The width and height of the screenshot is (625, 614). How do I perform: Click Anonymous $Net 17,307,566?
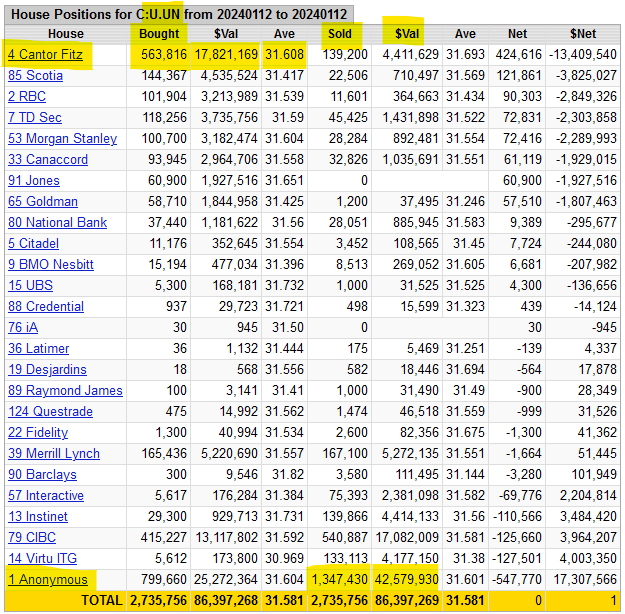[585, 580]
